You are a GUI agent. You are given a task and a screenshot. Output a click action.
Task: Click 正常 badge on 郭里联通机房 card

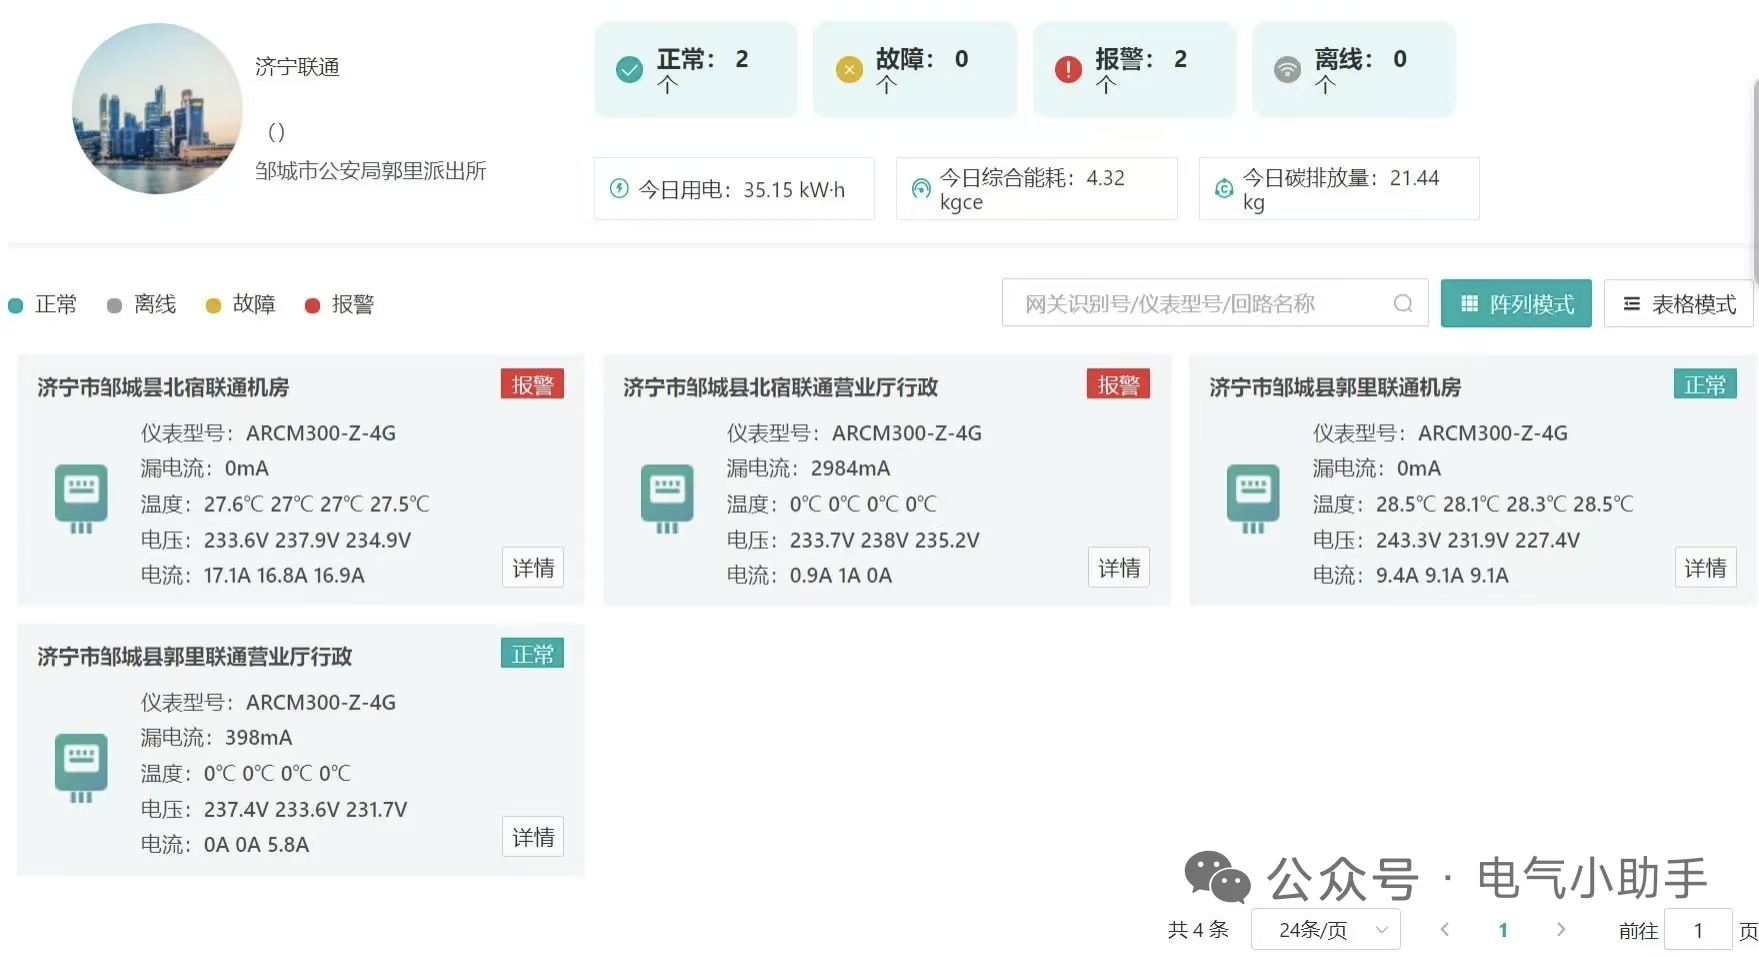[1705, 385]
